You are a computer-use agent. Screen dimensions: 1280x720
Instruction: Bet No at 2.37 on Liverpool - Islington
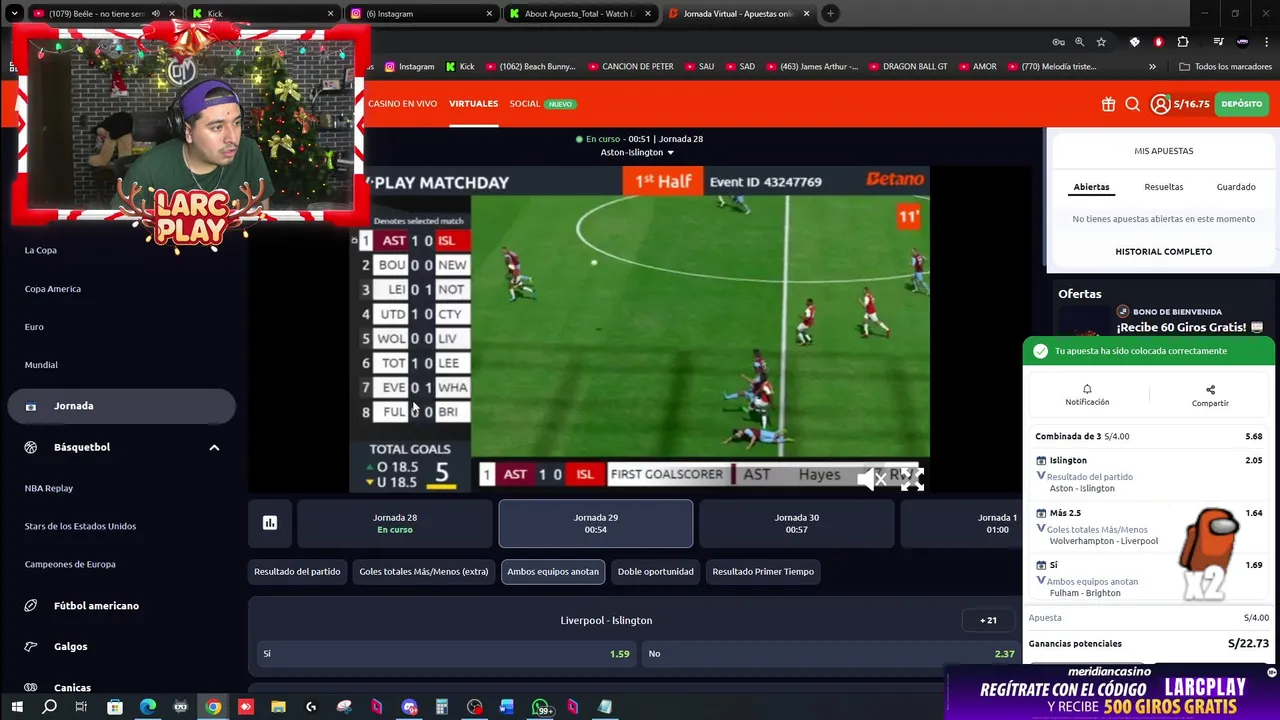click(x=831, y=654)
